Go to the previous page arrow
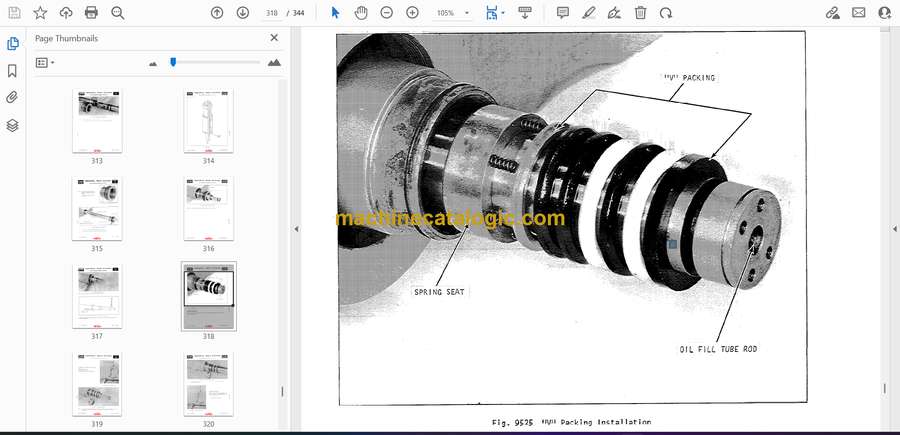Screen dimensions: 900x435 pos(217,13)
